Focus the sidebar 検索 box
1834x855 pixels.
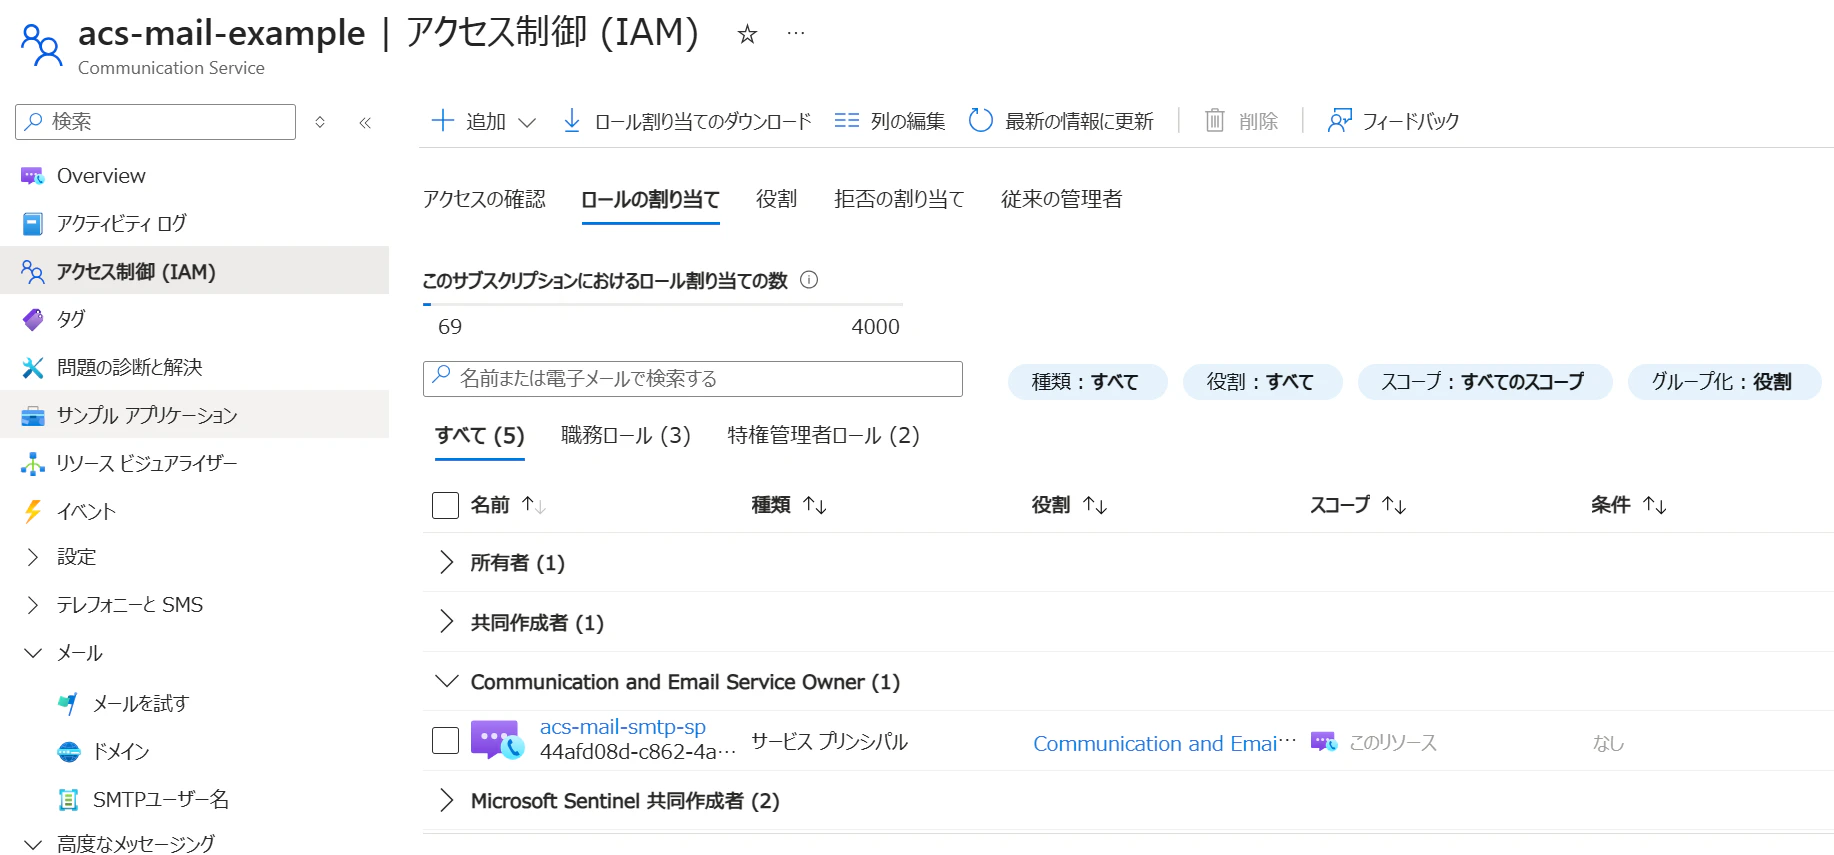pyautogui.click(x=156, y=122)
